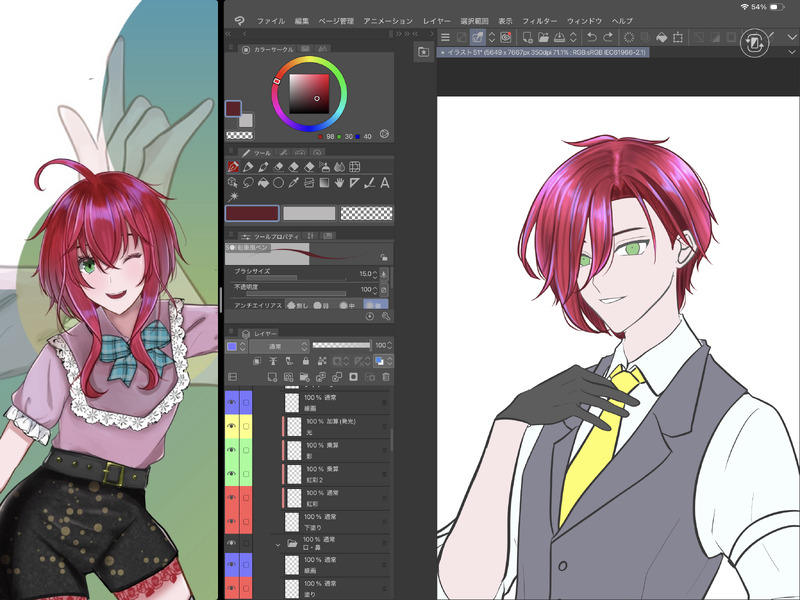Tick the checkbox beside the 虹彩 layer

point(246,498)
